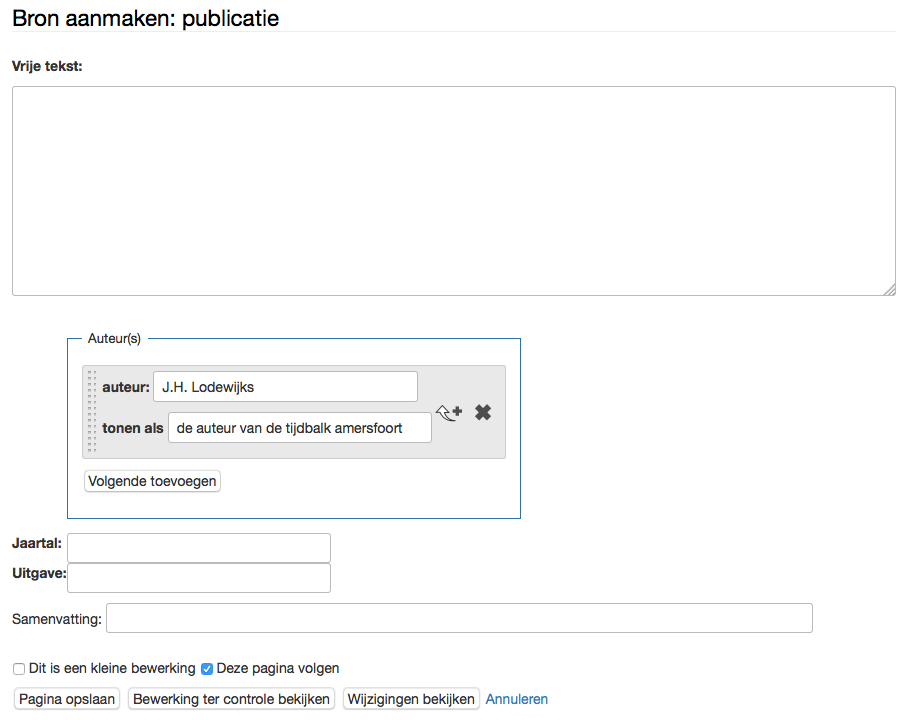Click the resize grip of the Vrije tekst box
The image size is (918, 720).
(x=889, y=289)
